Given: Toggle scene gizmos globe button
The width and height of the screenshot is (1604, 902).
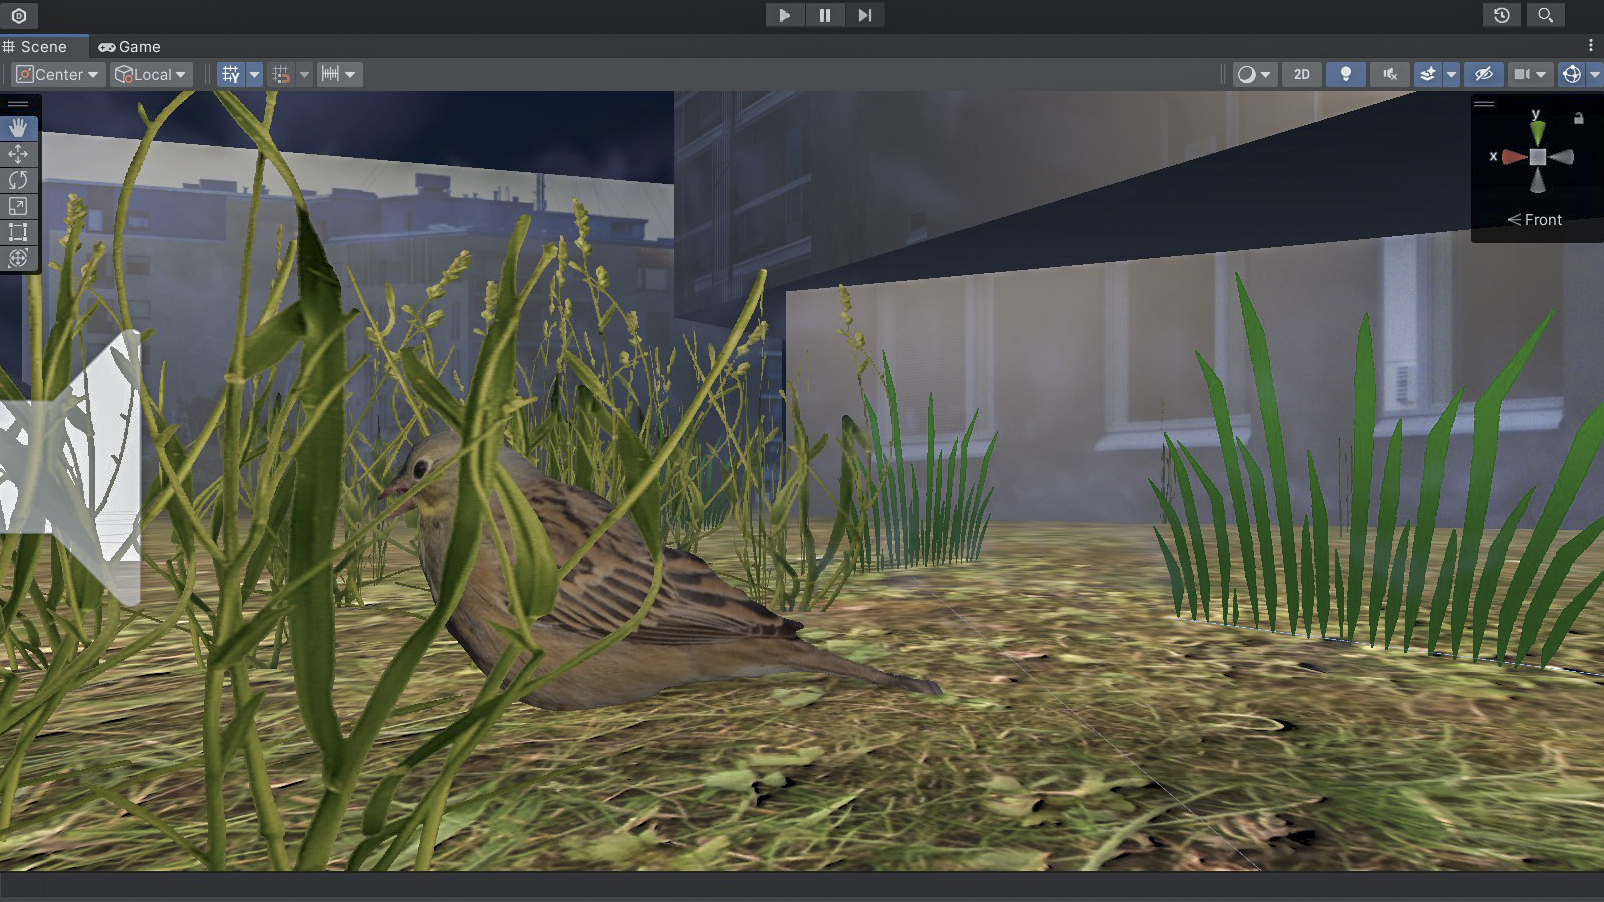Looking at the screenshot, I should click(x=1572, y=74).
